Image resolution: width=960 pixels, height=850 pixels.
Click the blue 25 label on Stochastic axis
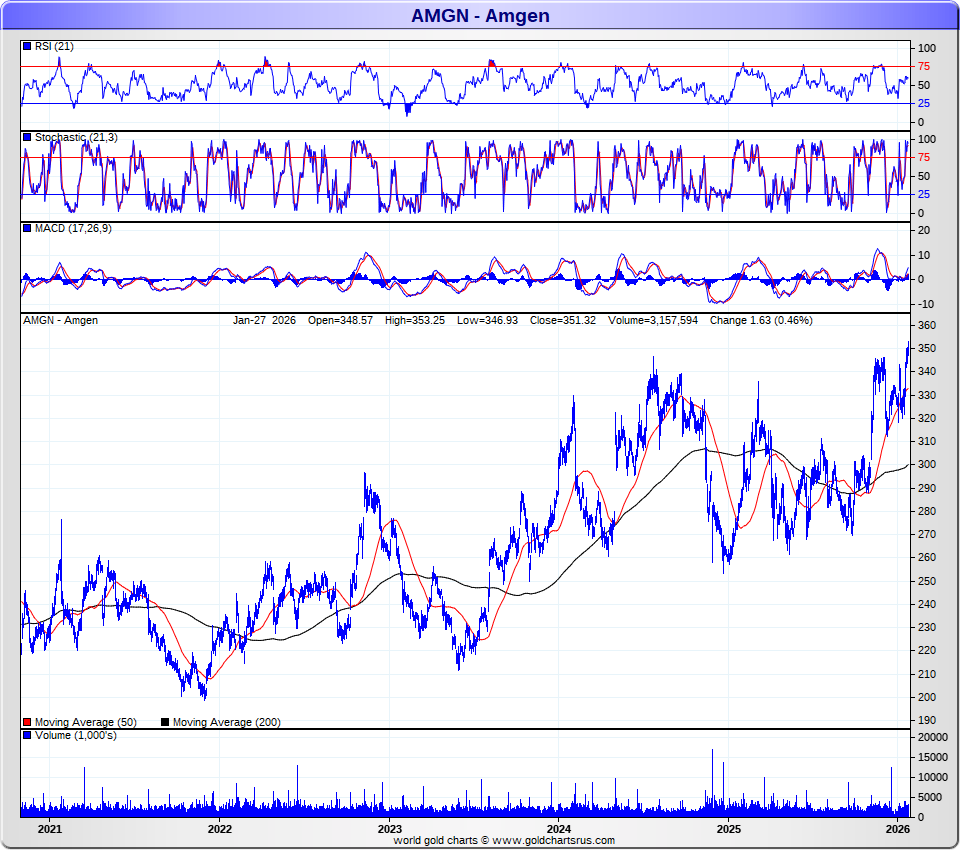[924, 195]
